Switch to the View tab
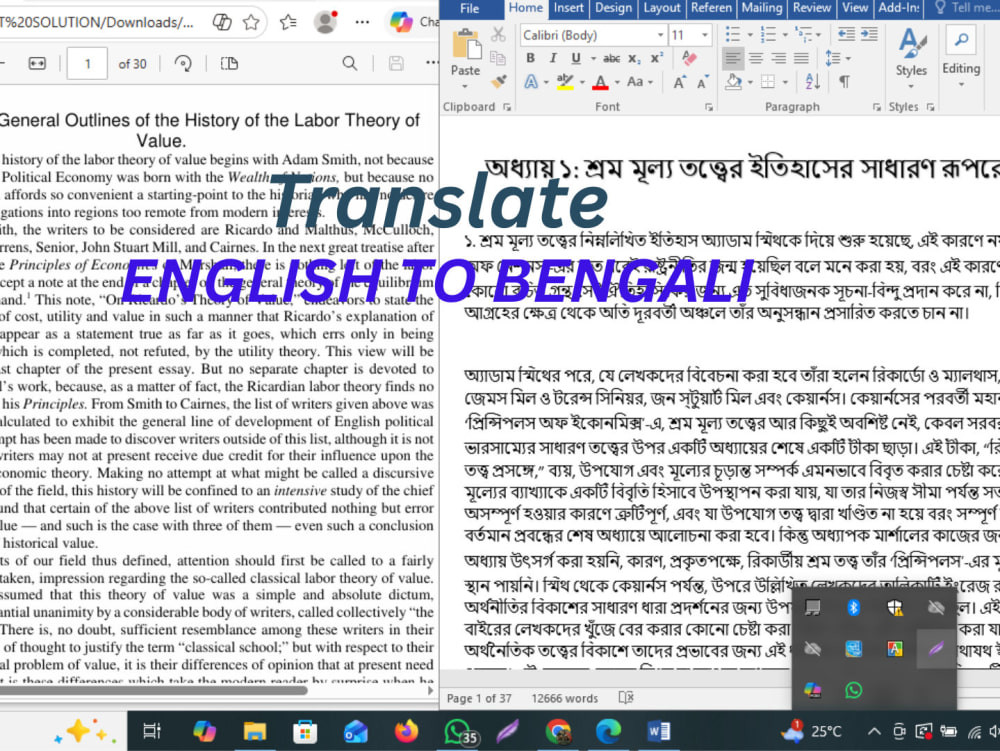The image size is (1000, 751). pos(855,8)
